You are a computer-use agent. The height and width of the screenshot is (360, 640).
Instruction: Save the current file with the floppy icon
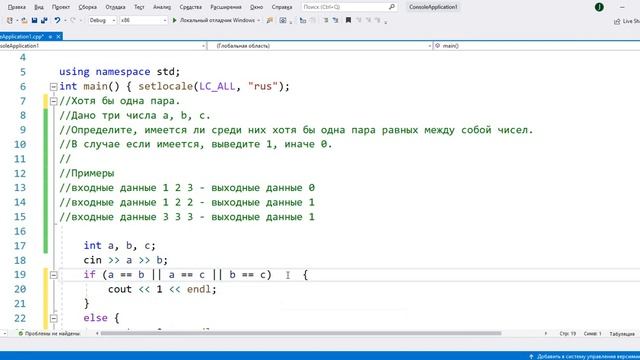(34, 20)
